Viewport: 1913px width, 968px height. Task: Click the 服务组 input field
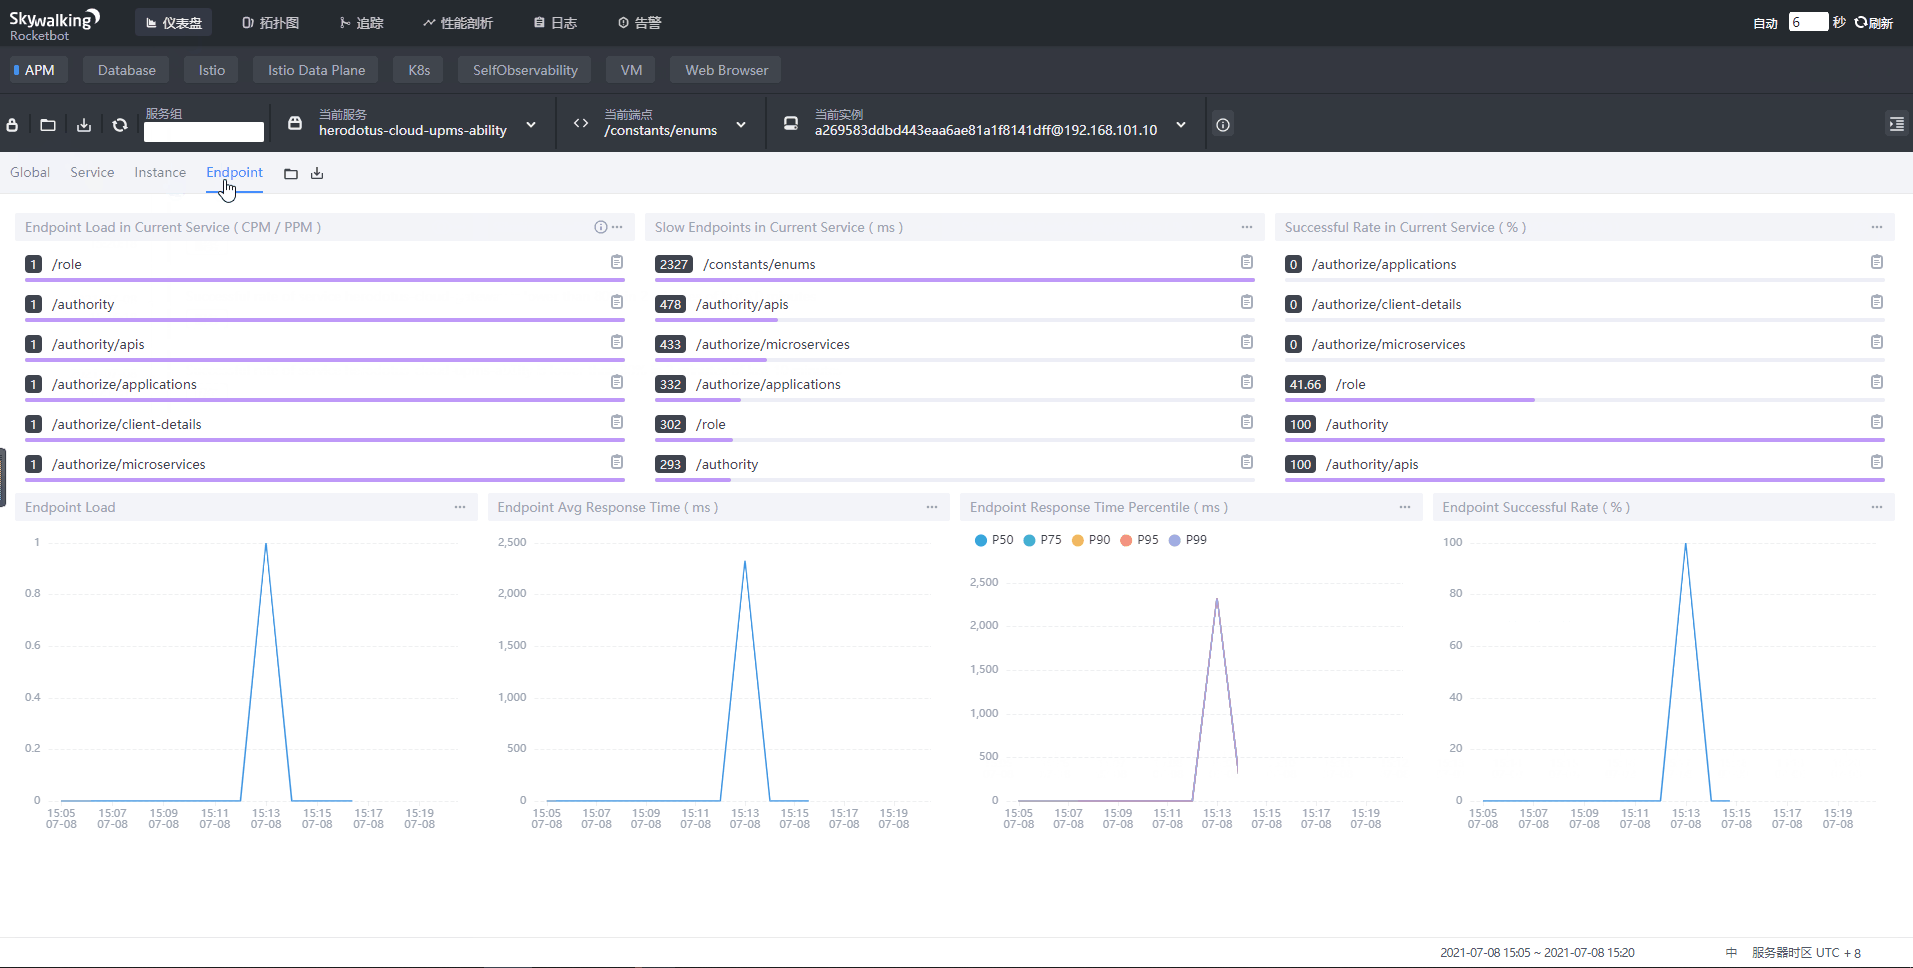204,132
